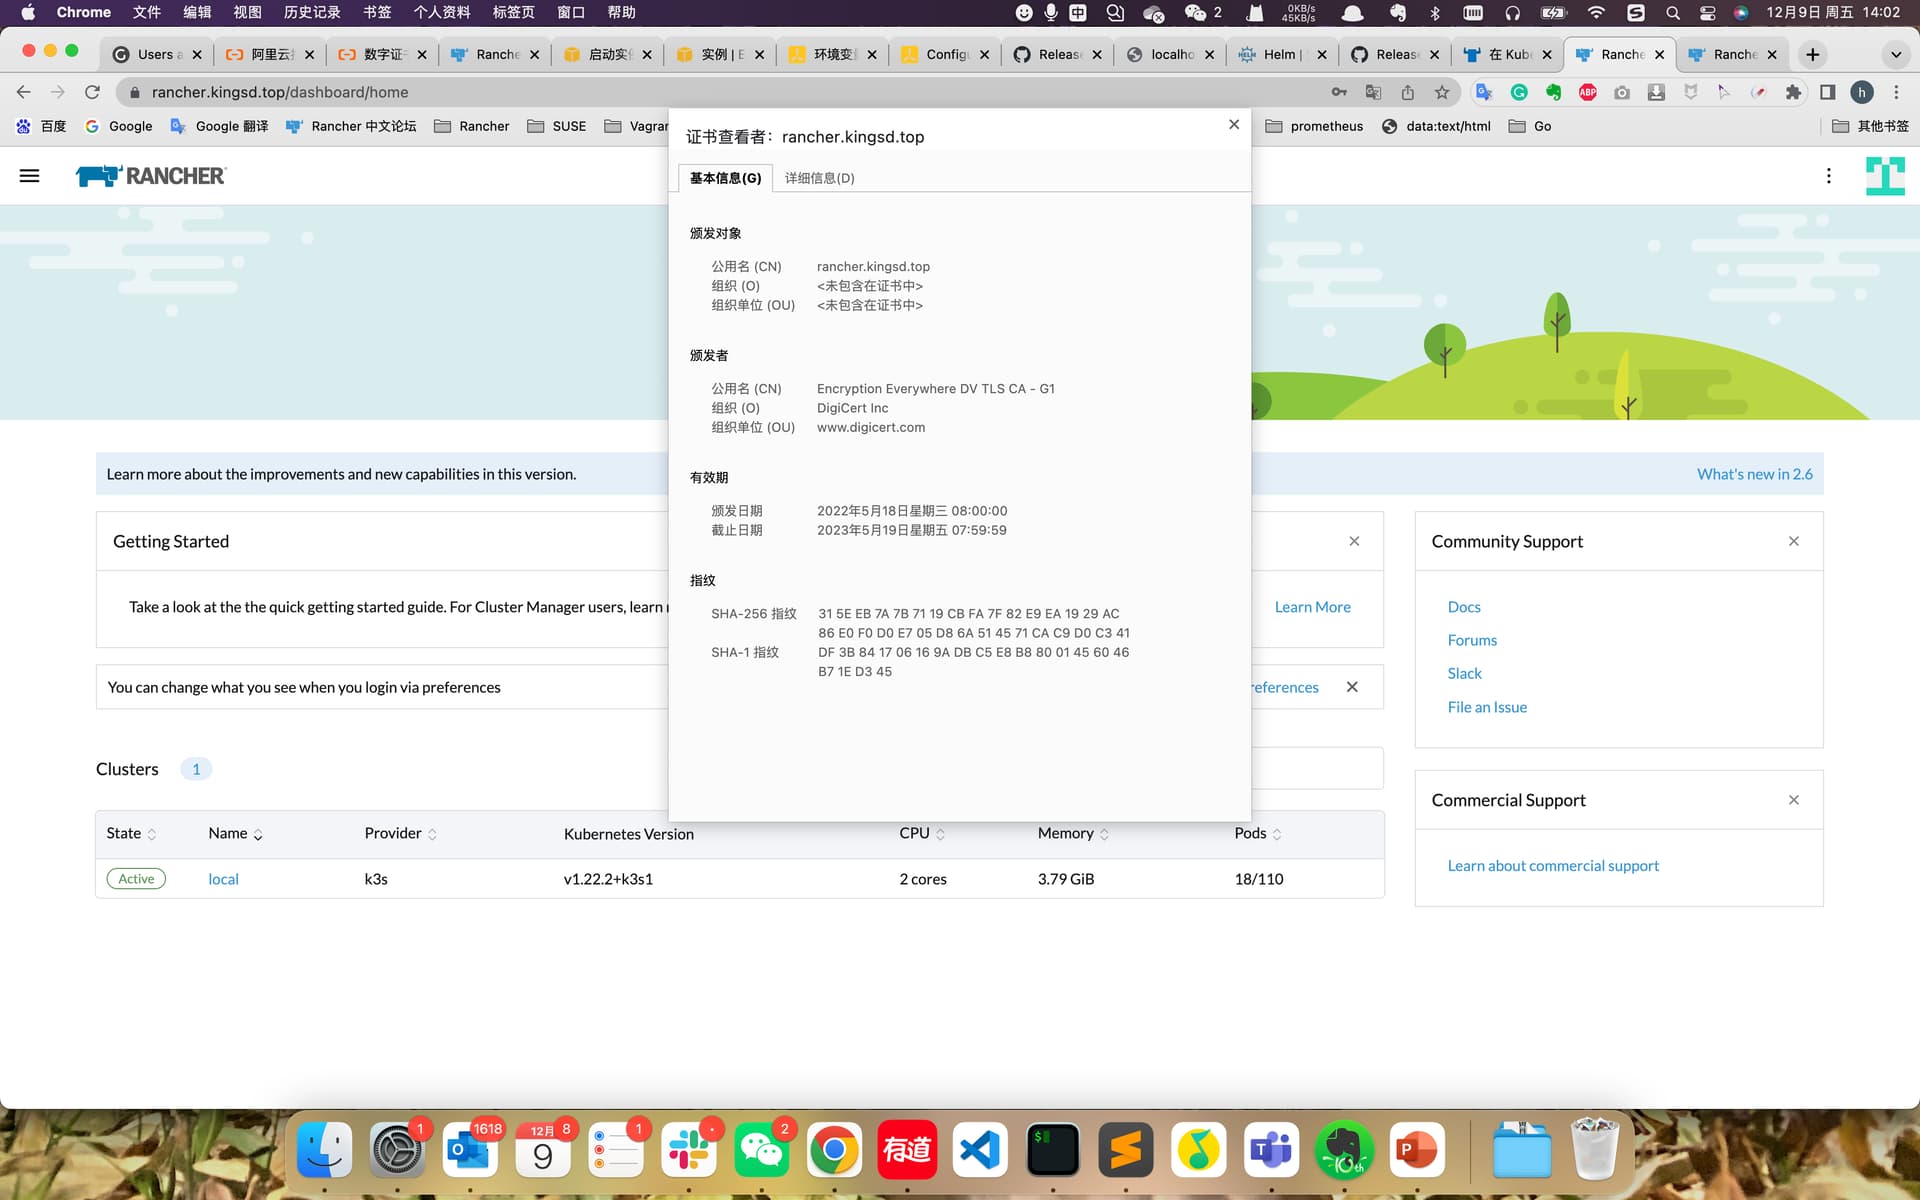Sort clusters by Name column
The width and height of the screenshot is (1920, 1200).
235,834
